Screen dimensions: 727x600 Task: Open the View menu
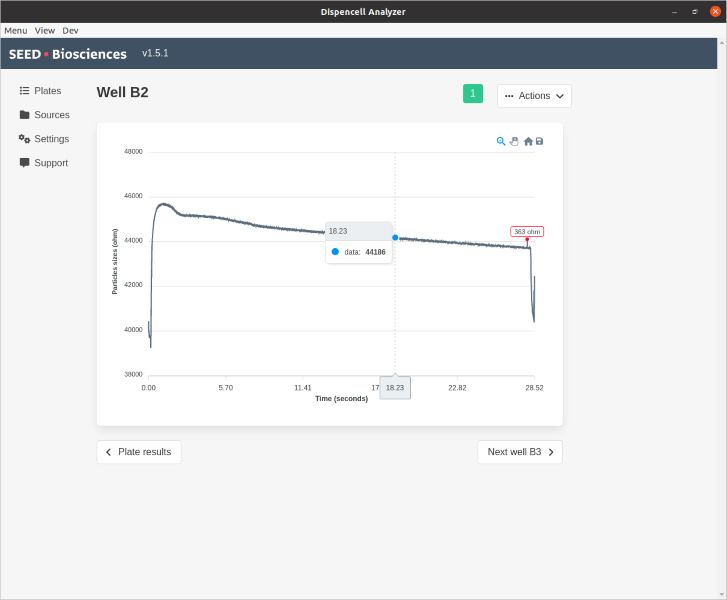click(45, 31)
